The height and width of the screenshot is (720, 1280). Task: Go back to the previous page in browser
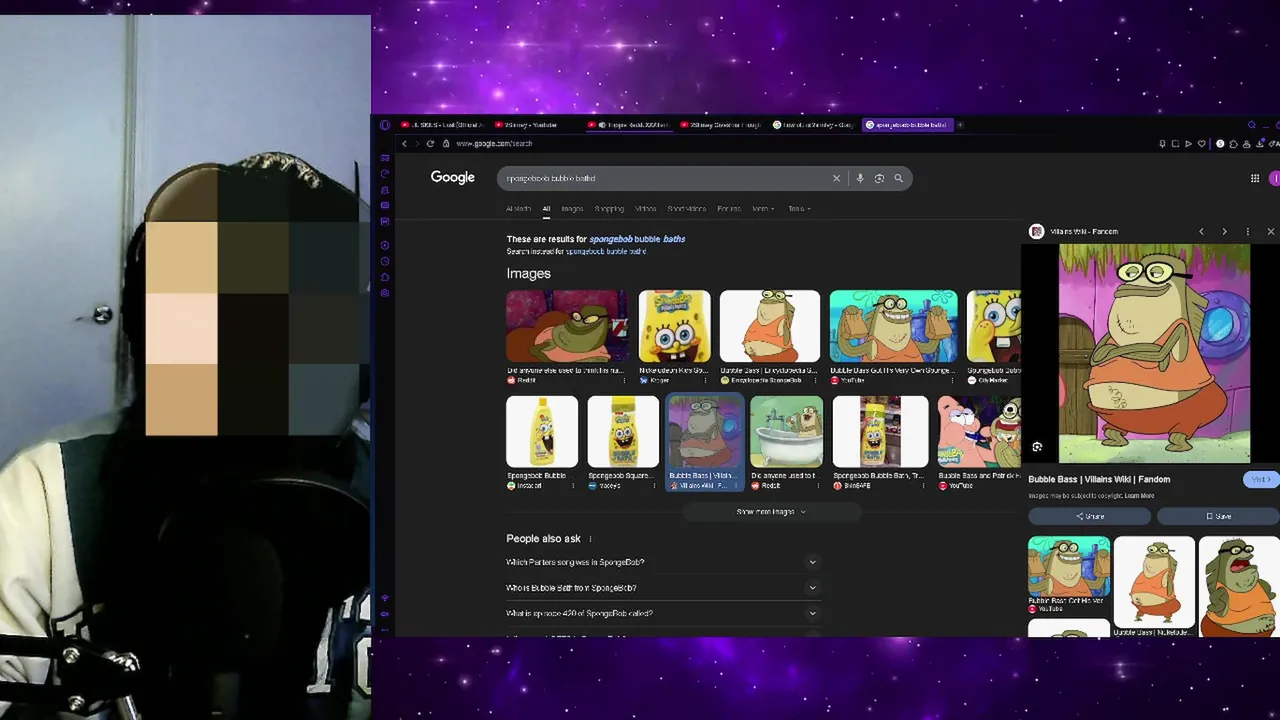click(404, 143)
